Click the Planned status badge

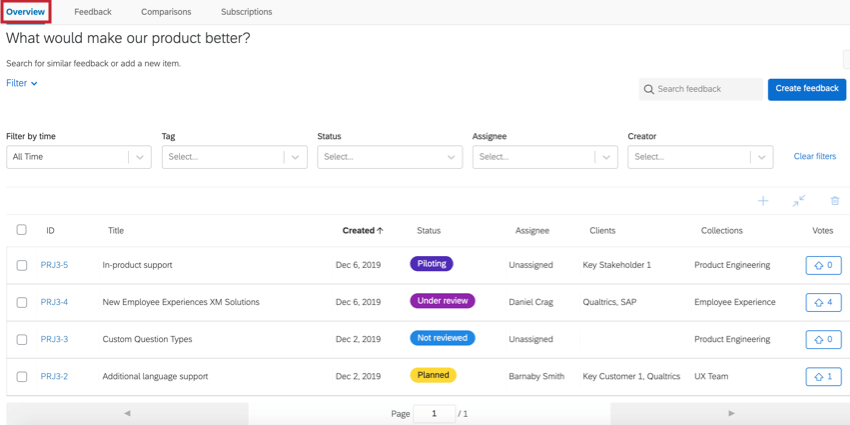[x=433, y=375]
